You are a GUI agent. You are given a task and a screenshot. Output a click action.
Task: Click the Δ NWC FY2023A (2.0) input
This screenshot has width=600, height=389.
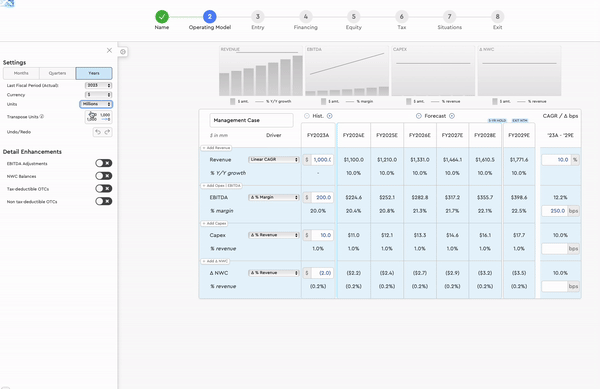click(x=322, y=273)
